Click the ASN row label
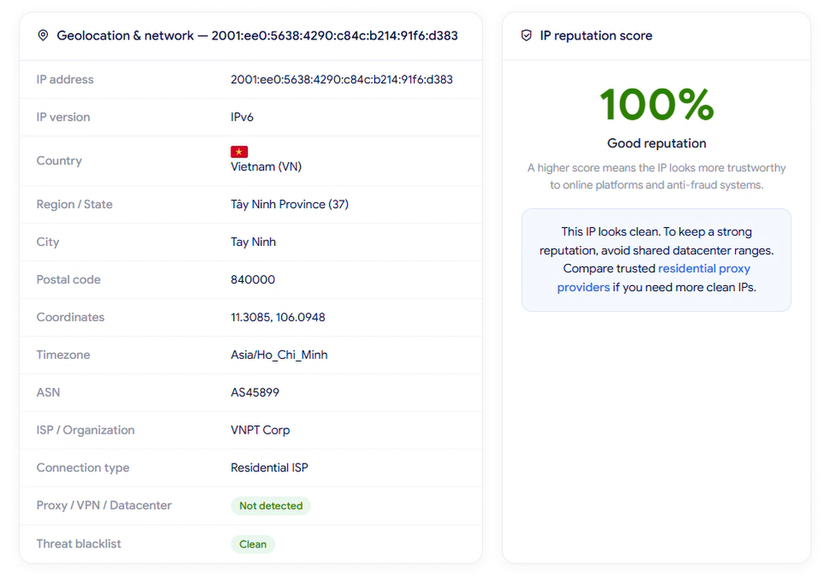This screenshot has width=830, height=580. coord(48,392)
